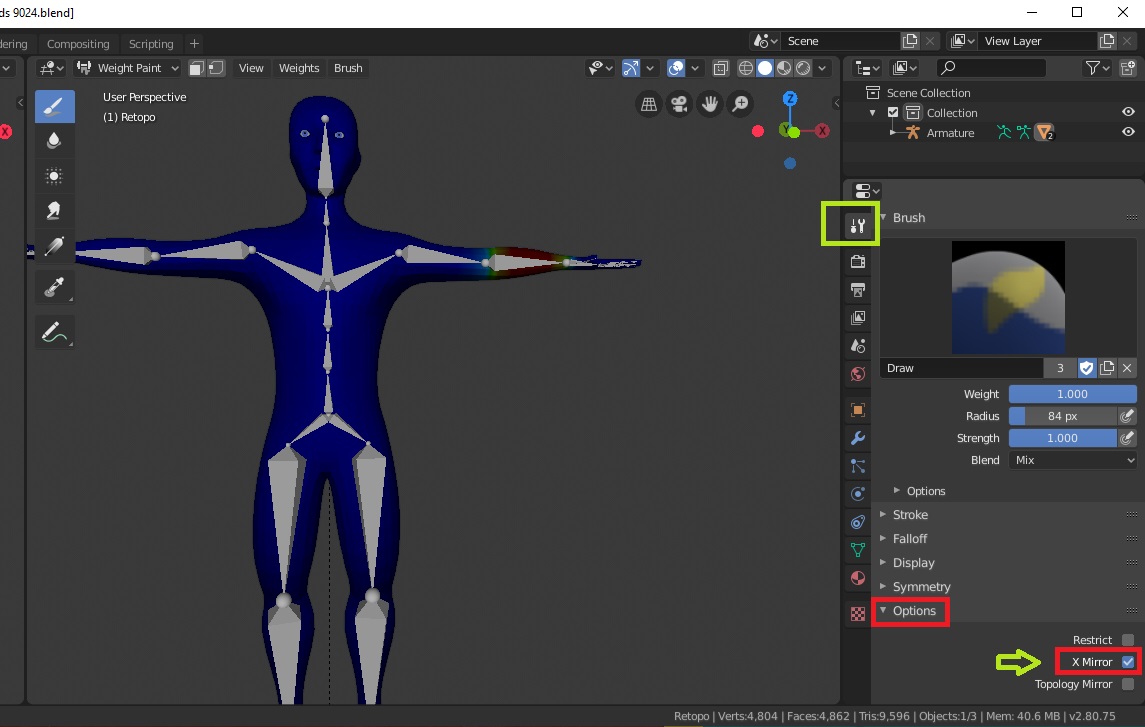Disable the X Mirror checkbox
This screenshot has height=727, width=1145.
(x=1128, y=661)
